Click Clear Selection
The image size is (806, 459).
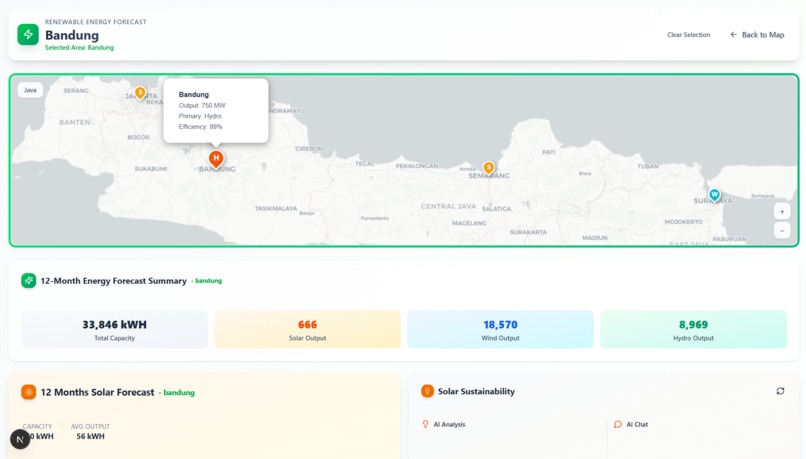[x=688, y=34]
